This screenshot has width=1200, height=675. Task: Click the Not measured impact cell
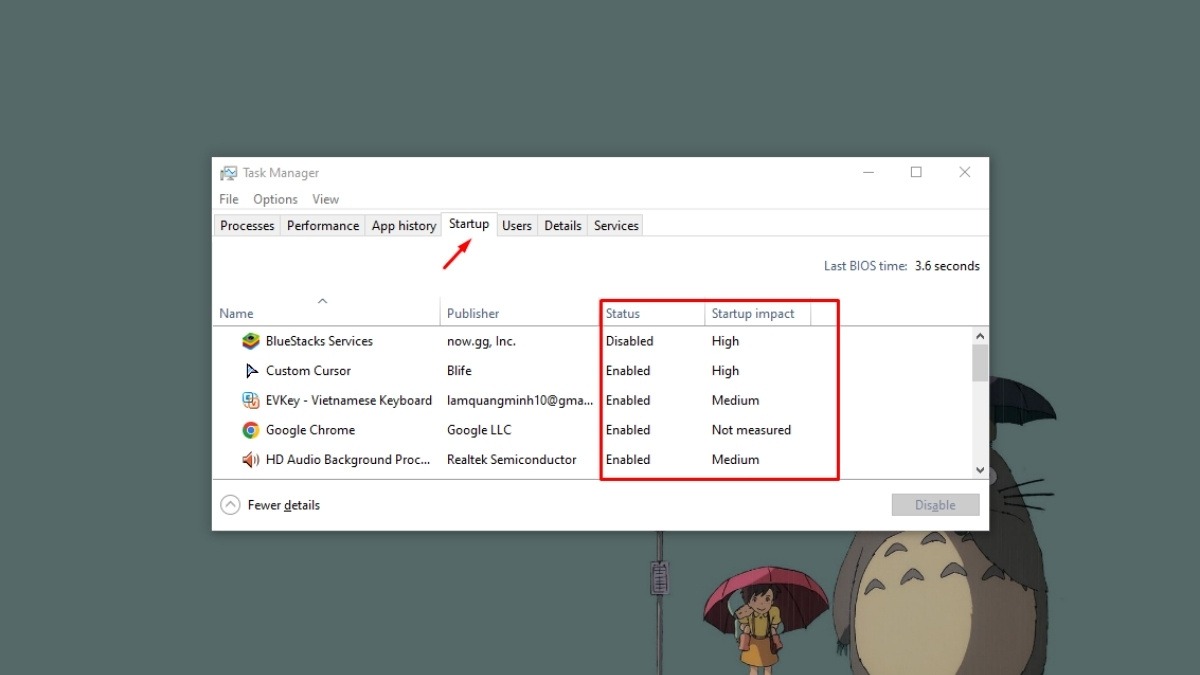pos(751,430)
